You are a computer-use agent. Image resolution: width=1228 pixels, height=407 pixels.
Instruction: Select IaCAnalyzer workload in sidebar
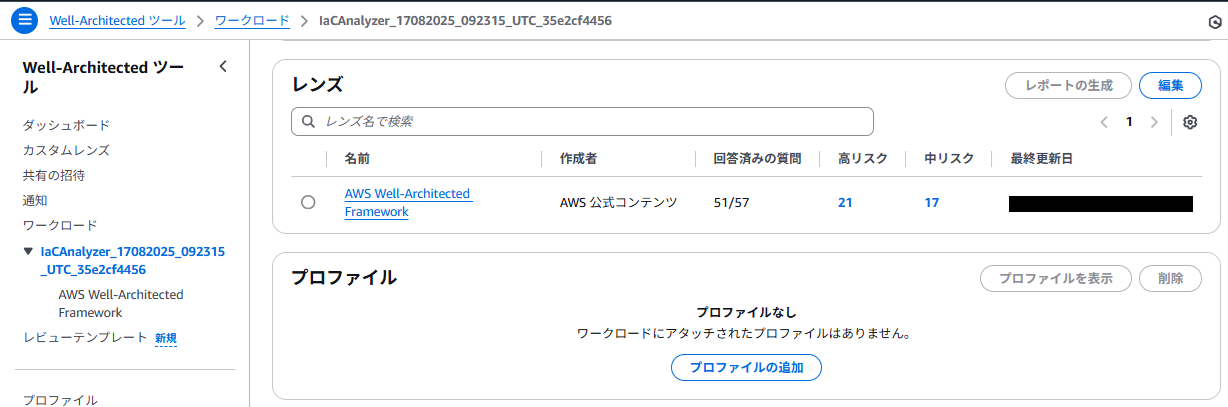pos(133,260)
